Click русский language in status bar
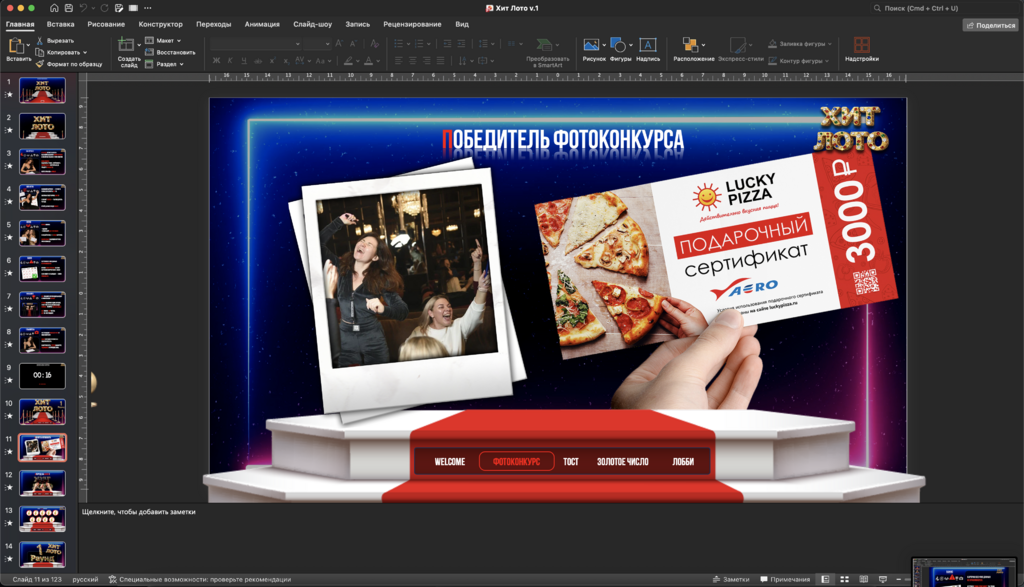 tap(85, 579)
